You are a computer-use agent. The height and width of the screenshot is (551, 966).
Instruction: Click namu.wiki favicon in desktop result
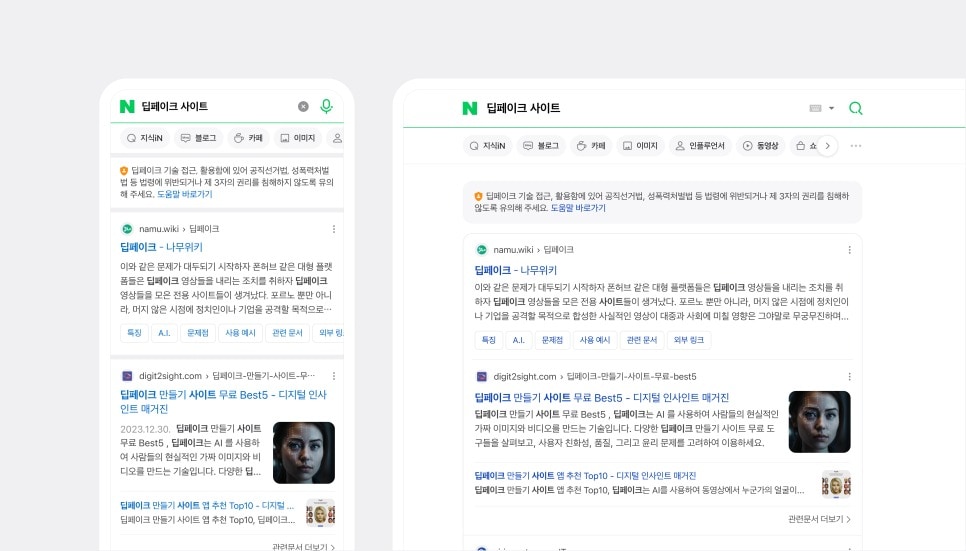(482, 250)
